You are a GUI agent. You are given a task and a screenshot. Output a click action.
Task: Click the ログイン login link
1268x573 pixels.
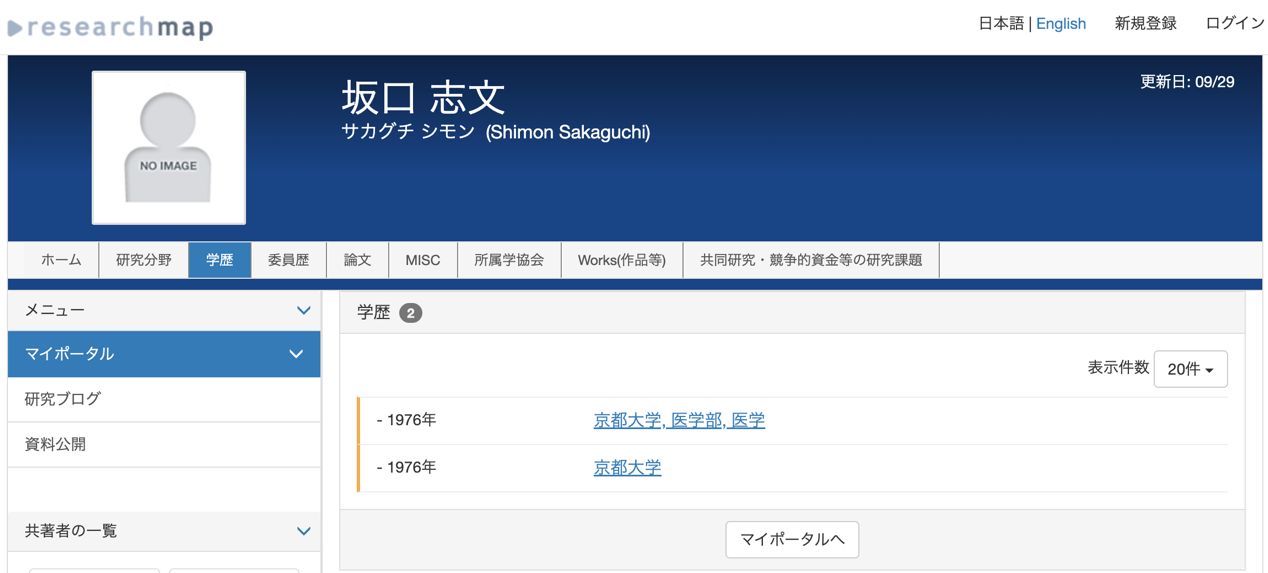coord(1234,23)
